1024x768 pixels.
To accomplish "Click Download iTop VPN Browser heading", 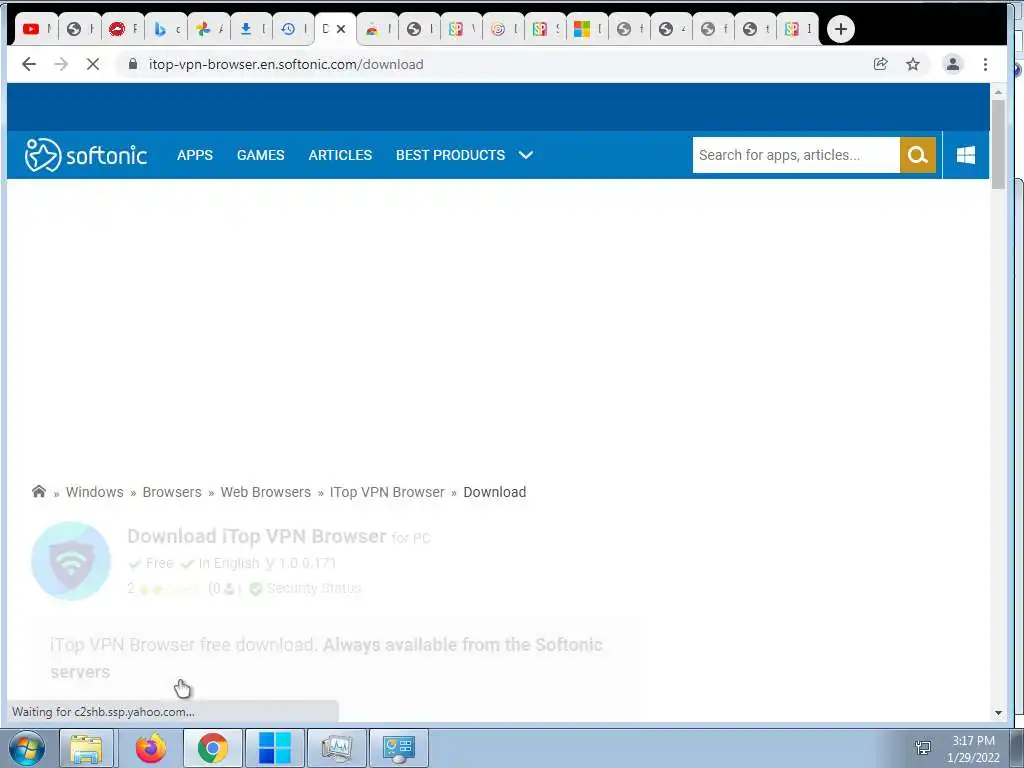I will click(257, 536).
